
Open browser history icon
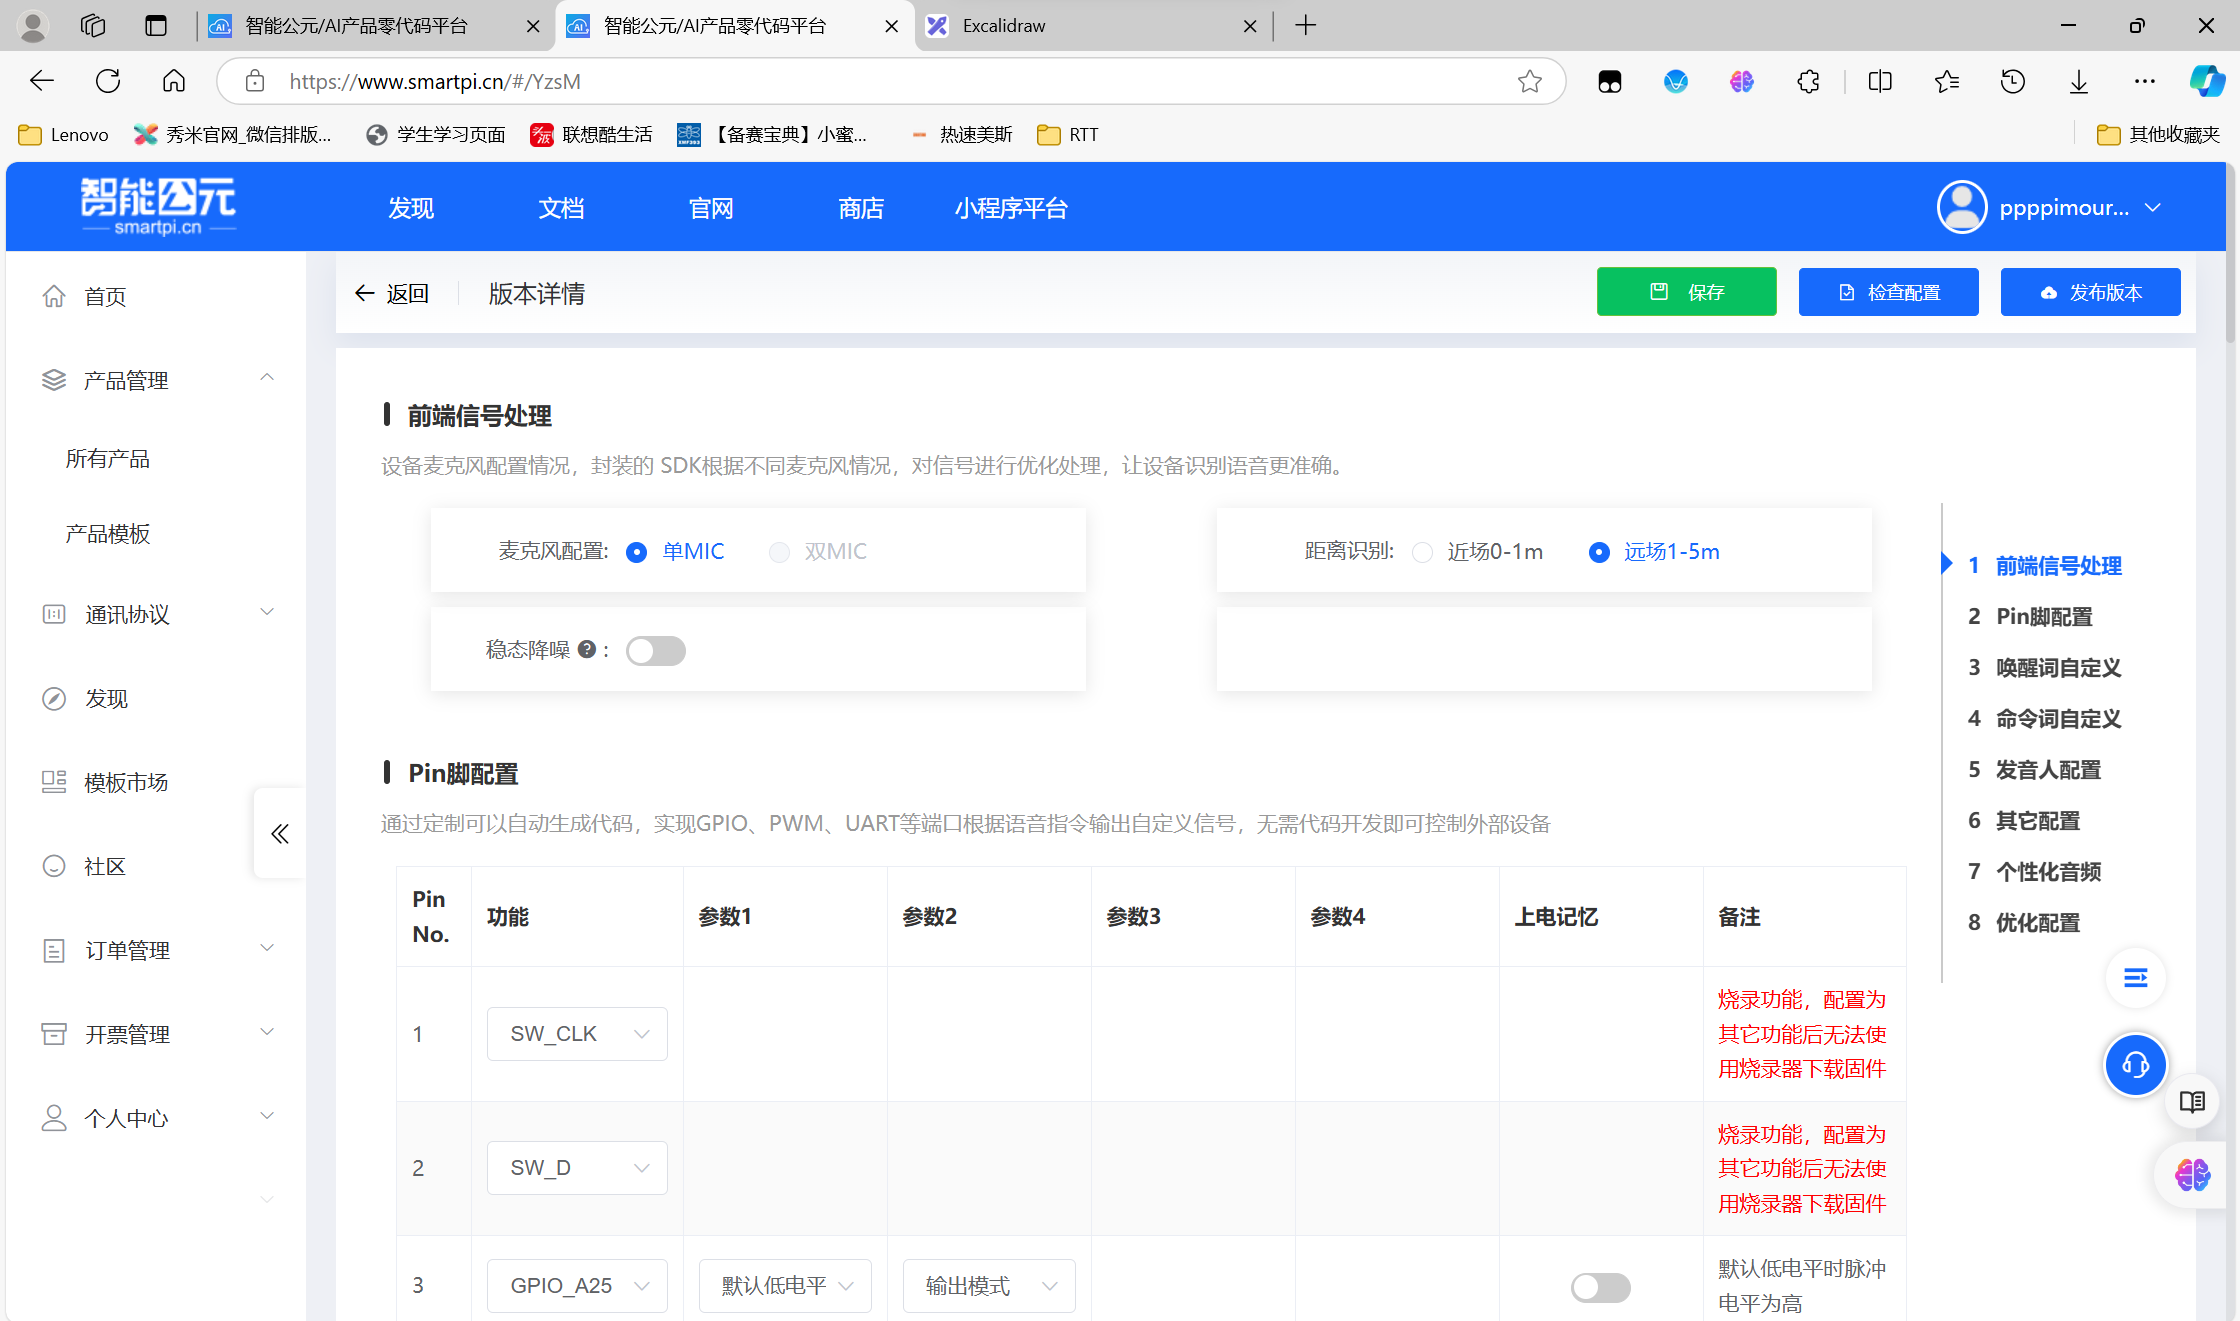click(2013, 81)
